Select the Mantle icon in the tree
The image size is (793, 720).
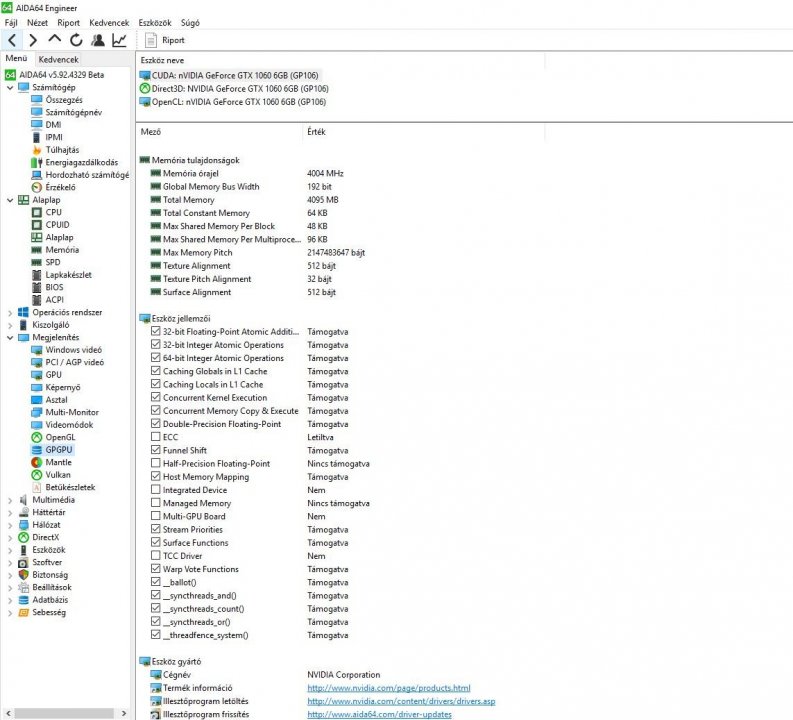(36, 462)
